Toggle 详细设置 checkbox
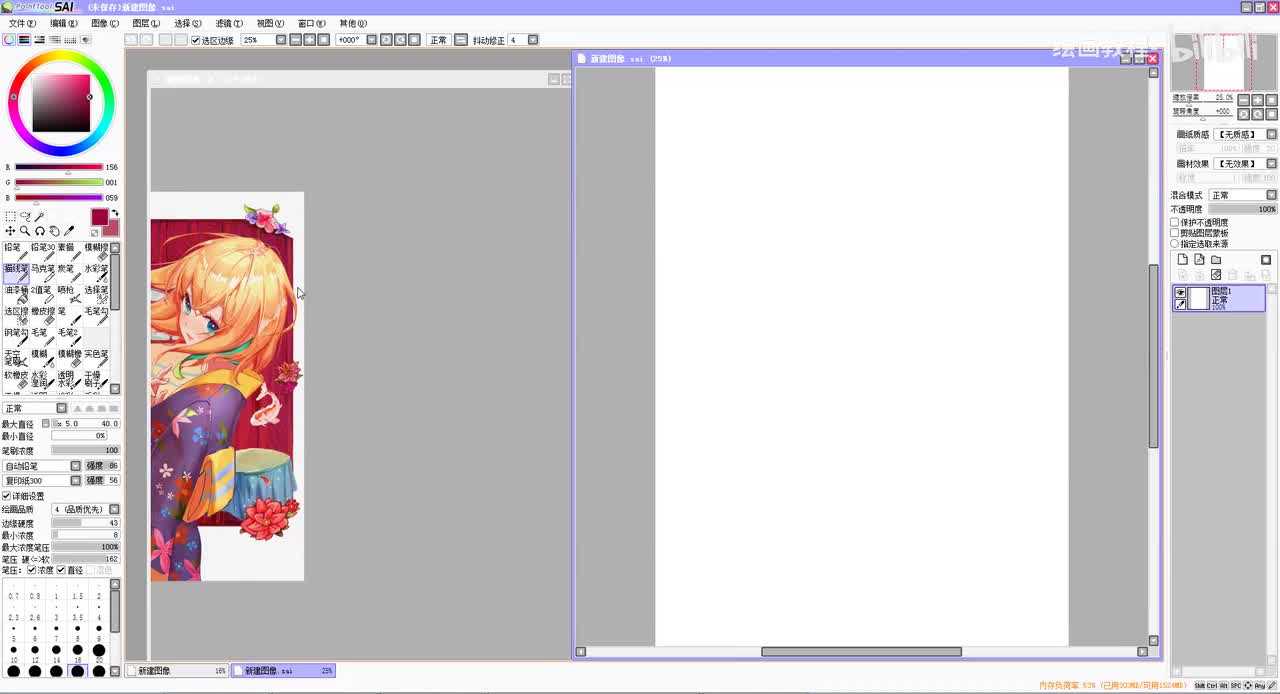 pyautogui.click(x=6, y=496)
